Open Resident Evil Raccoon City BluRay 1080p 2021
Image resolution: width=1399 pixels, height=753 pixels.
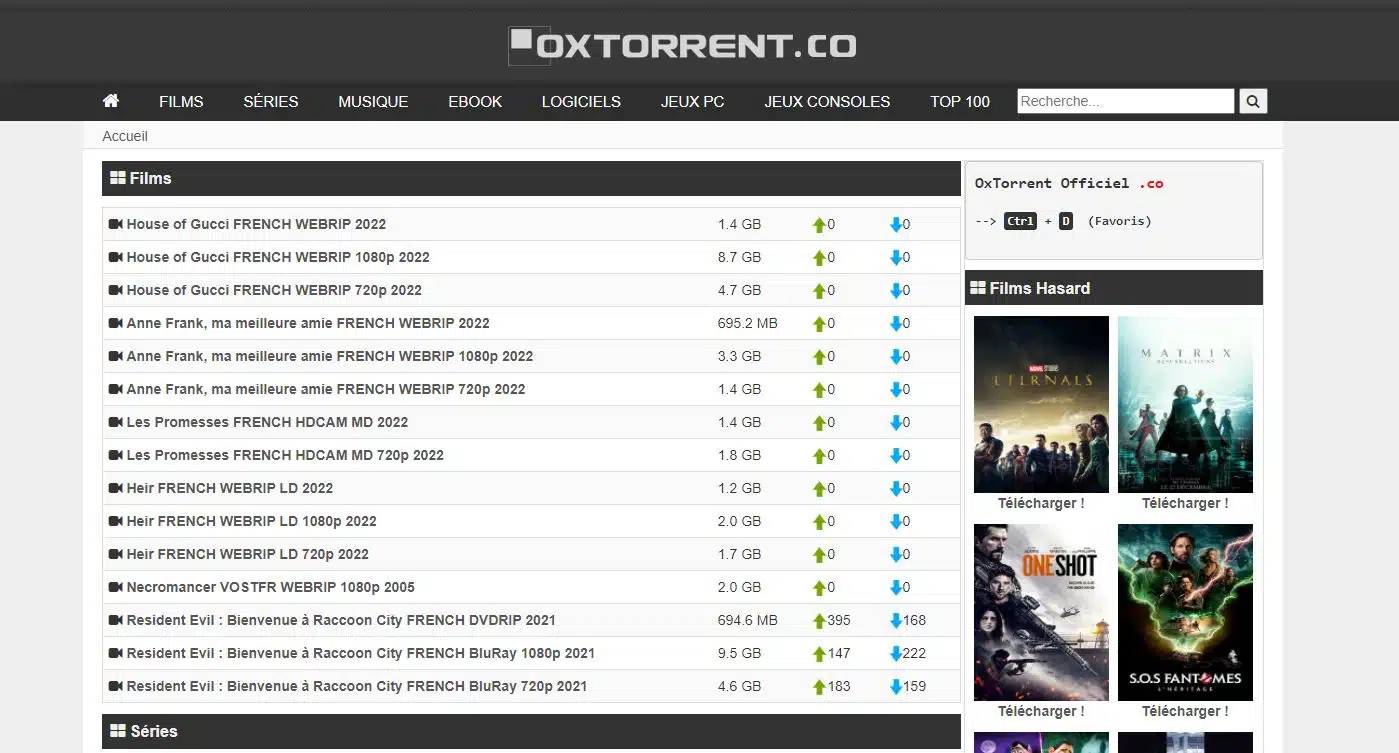click(x=361, y=653)
